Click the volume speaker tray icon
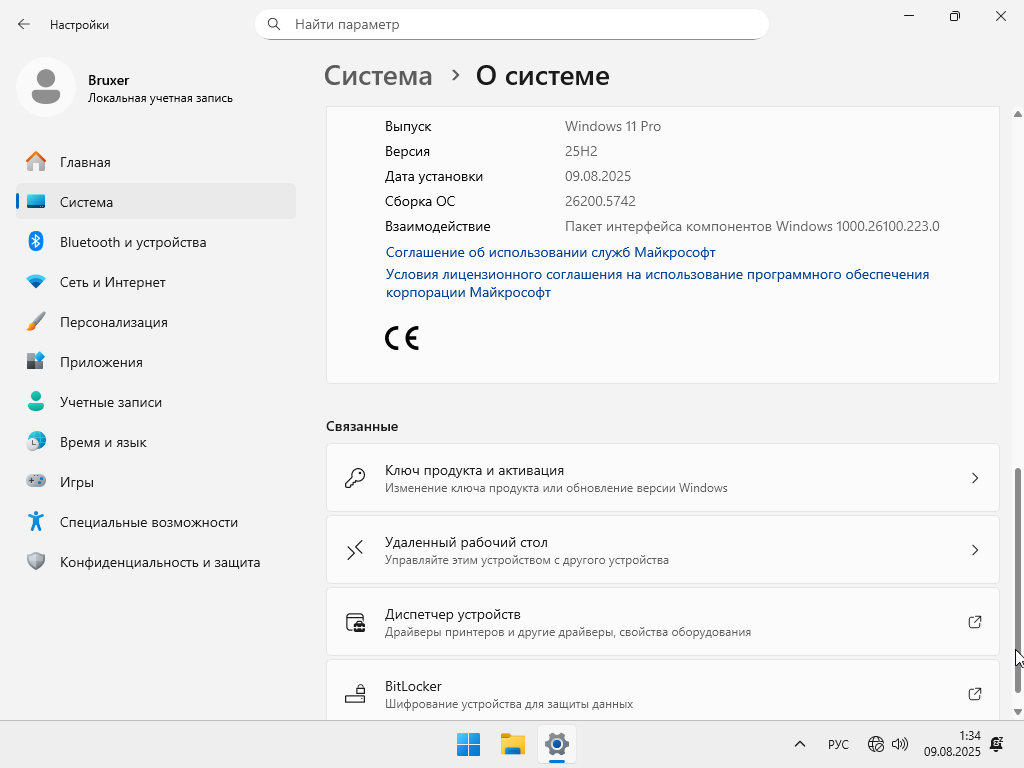Screen dimensions: 1024x768 click(x=900, y=744)
